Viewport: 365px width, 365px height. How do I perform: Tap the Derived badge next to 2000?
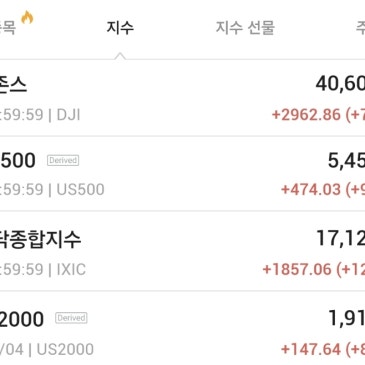point(71,318)
